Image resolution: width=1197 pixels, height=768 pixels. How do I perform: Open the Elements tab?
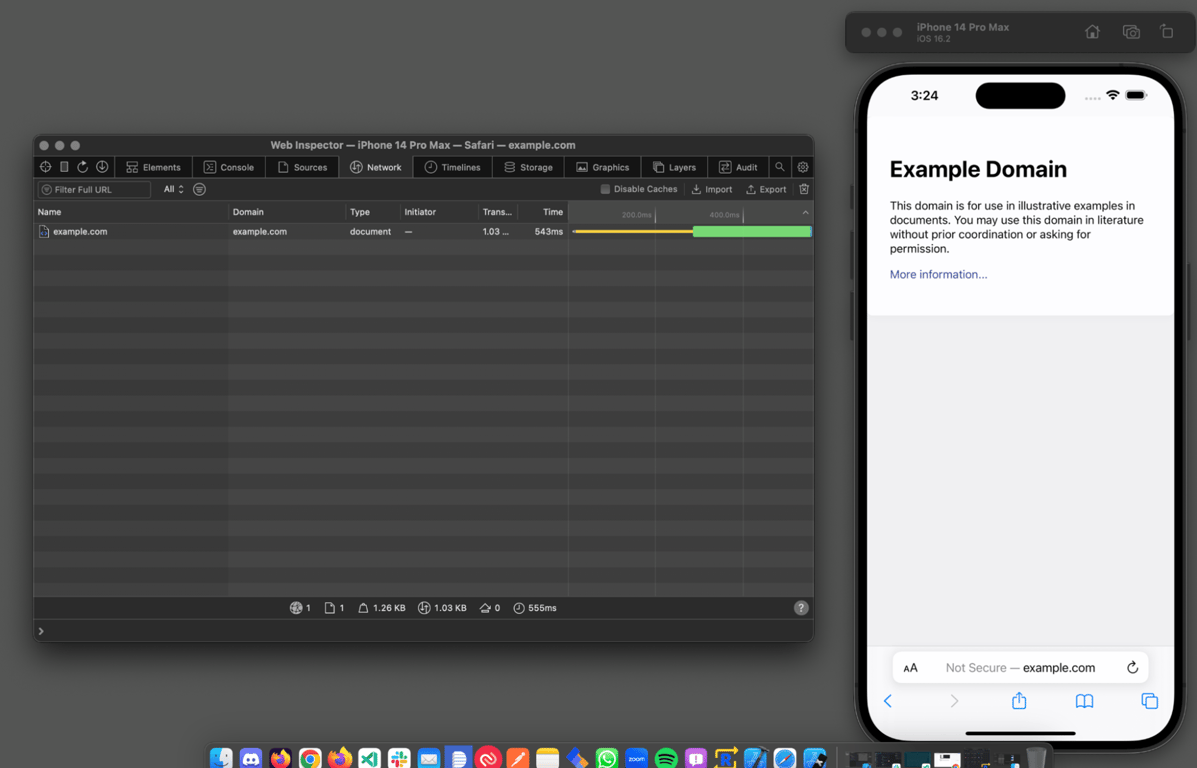pos(153,167)
